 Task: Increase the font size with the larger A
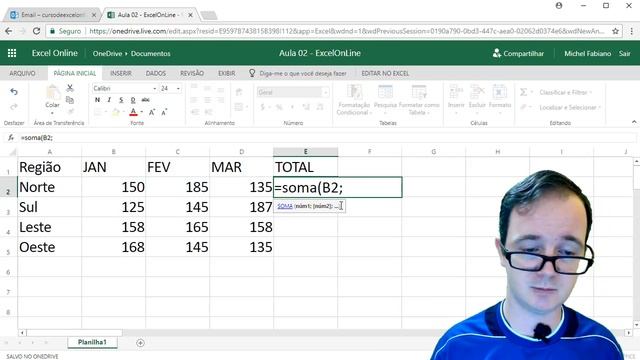152,112
